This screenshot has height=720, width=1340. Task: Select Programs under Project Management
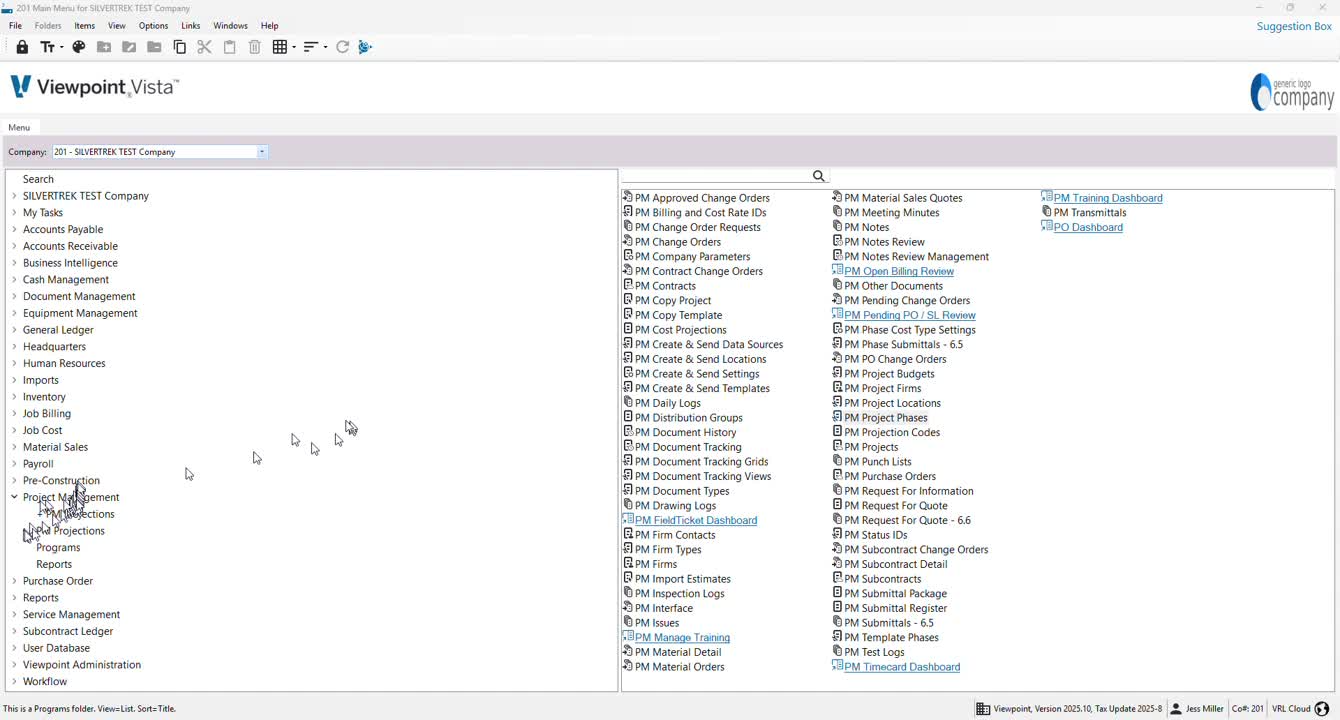[58, 547]
